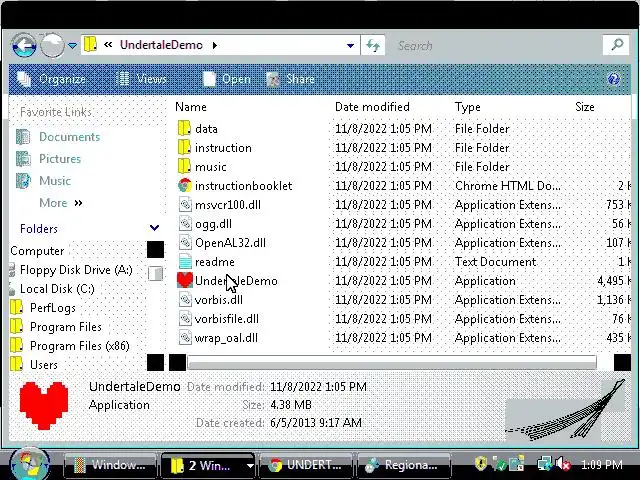Open Users folder in tree
The width and height of the screenshot is (640, 480).
point(44,364)
